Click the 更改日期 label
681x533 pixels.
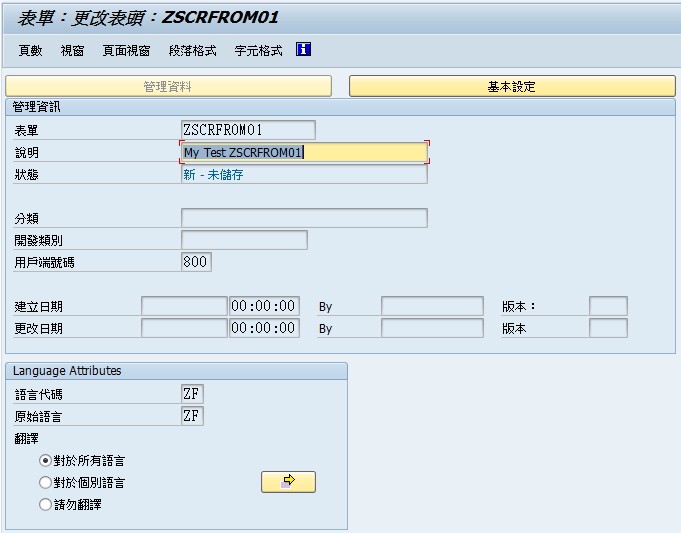point(38,328)
